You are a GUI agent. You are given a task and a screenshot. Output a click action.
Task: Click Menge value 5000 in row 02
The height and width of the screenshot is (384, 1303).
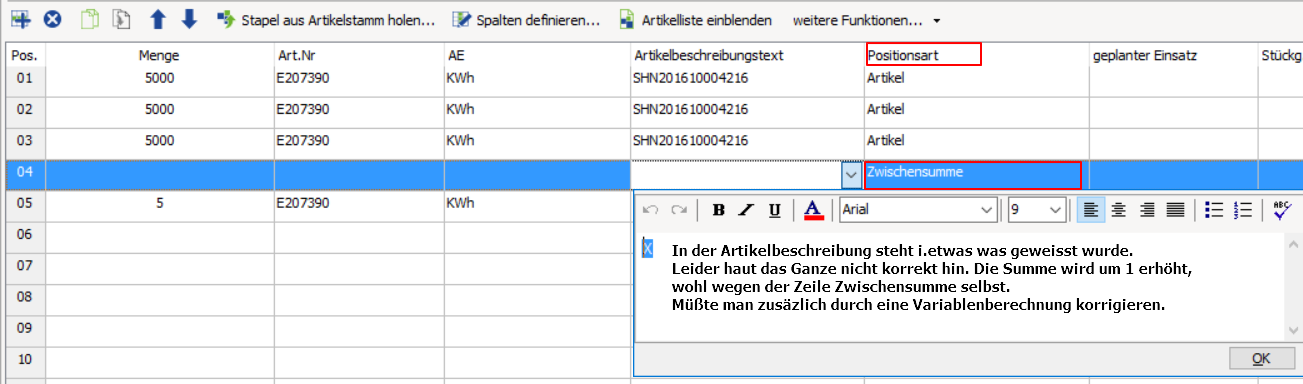tap(159, 109)
